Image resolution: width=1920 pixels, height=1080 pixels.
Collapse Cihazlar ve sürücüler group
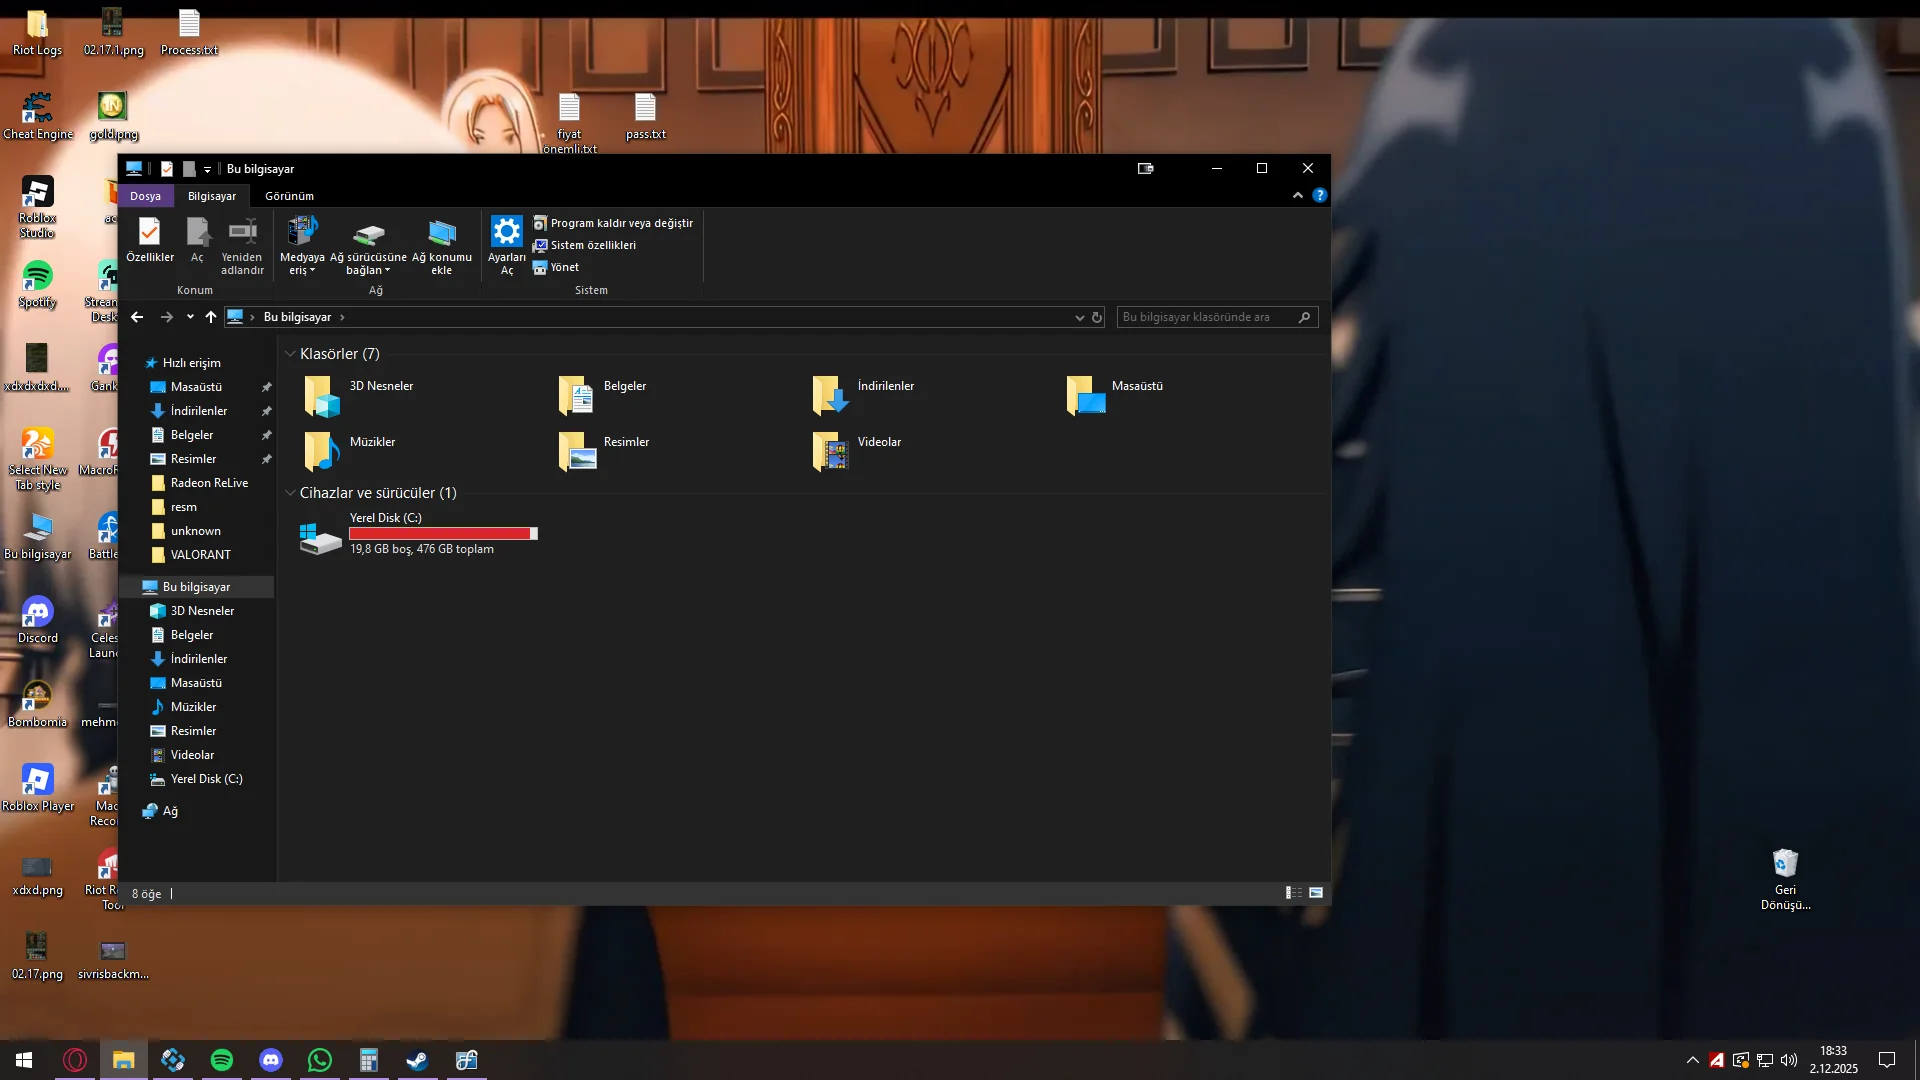[290, 493]
